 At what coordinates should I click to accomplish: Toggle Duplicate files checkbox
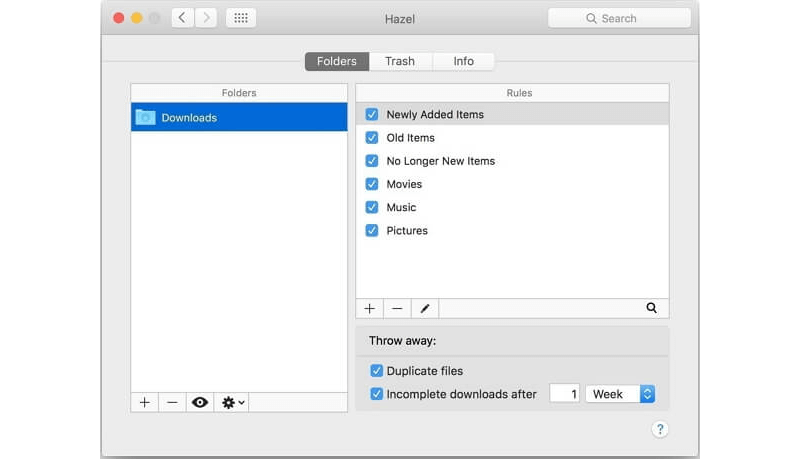click(x=377, y=371)
